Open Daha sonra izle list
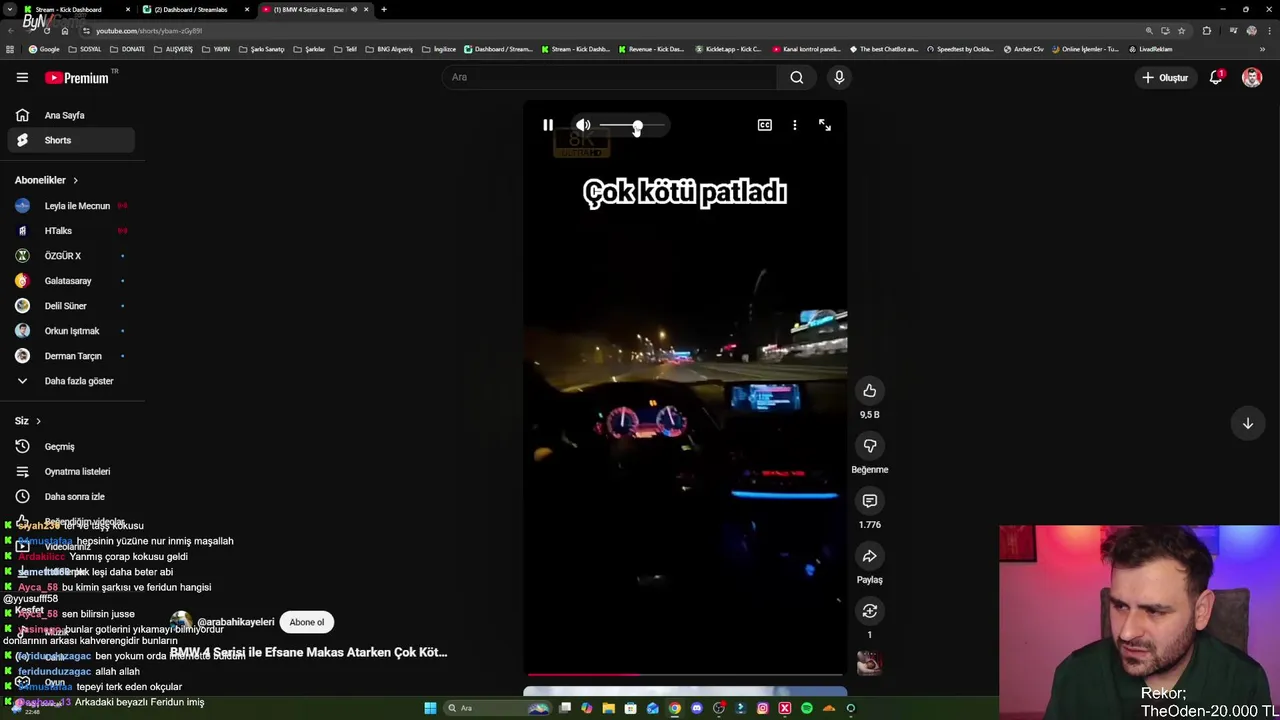 70,497
